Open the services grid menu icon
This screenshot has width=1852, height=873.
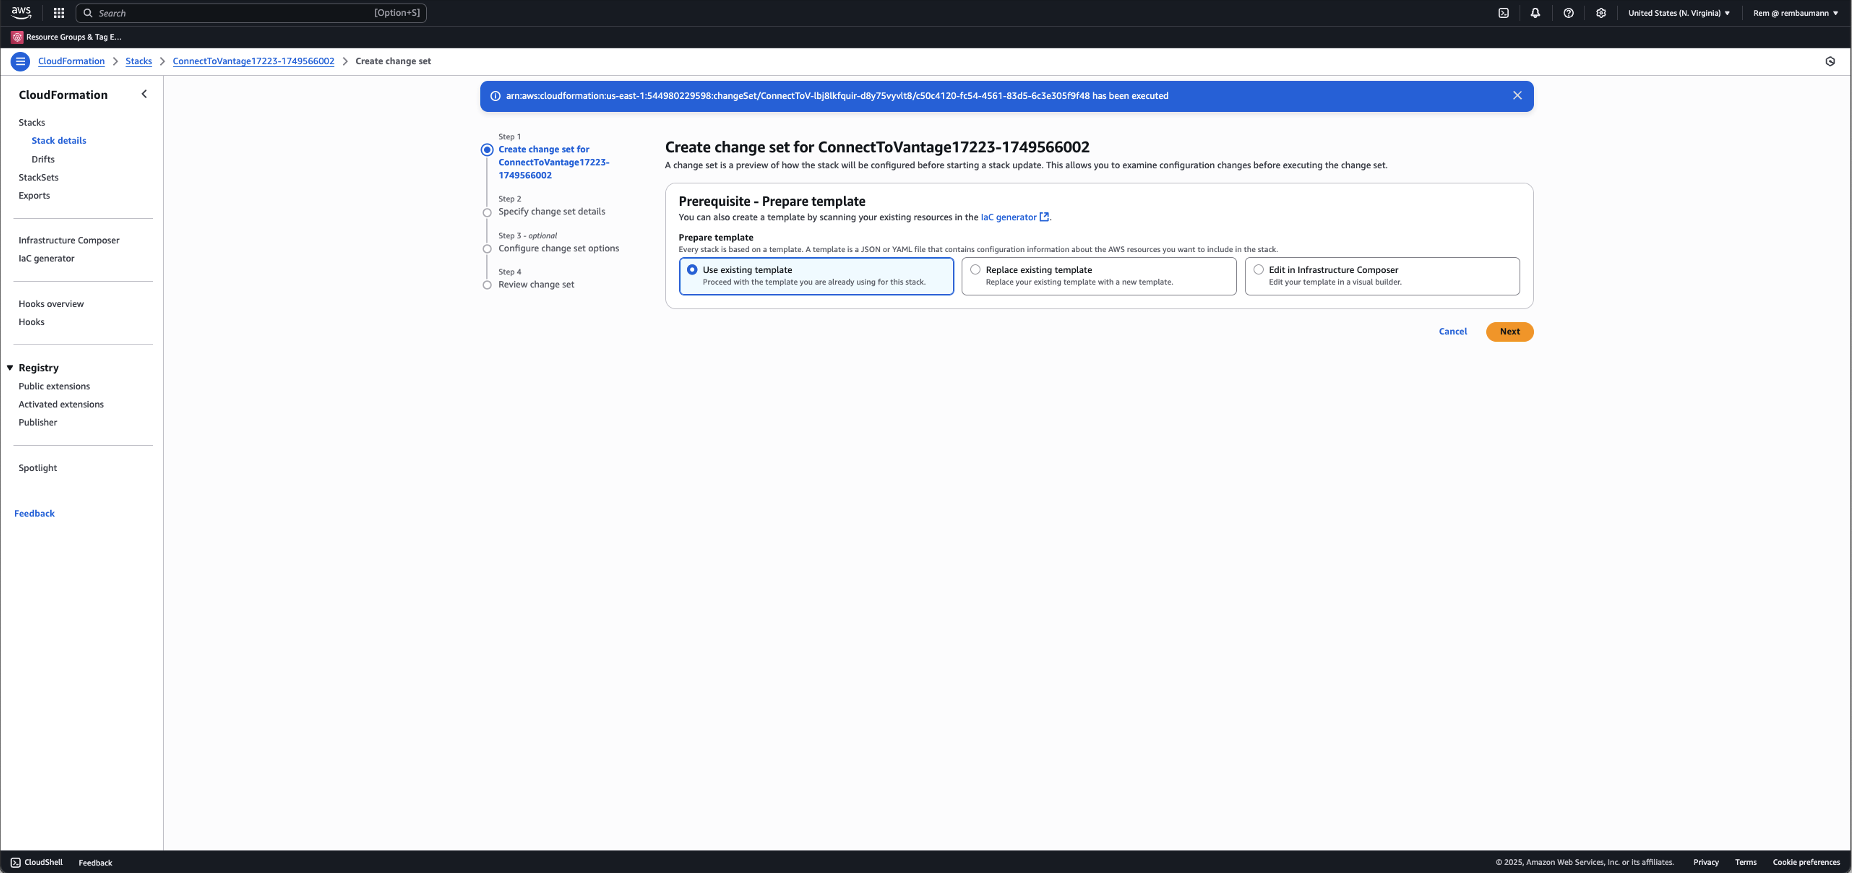(59, 13)
